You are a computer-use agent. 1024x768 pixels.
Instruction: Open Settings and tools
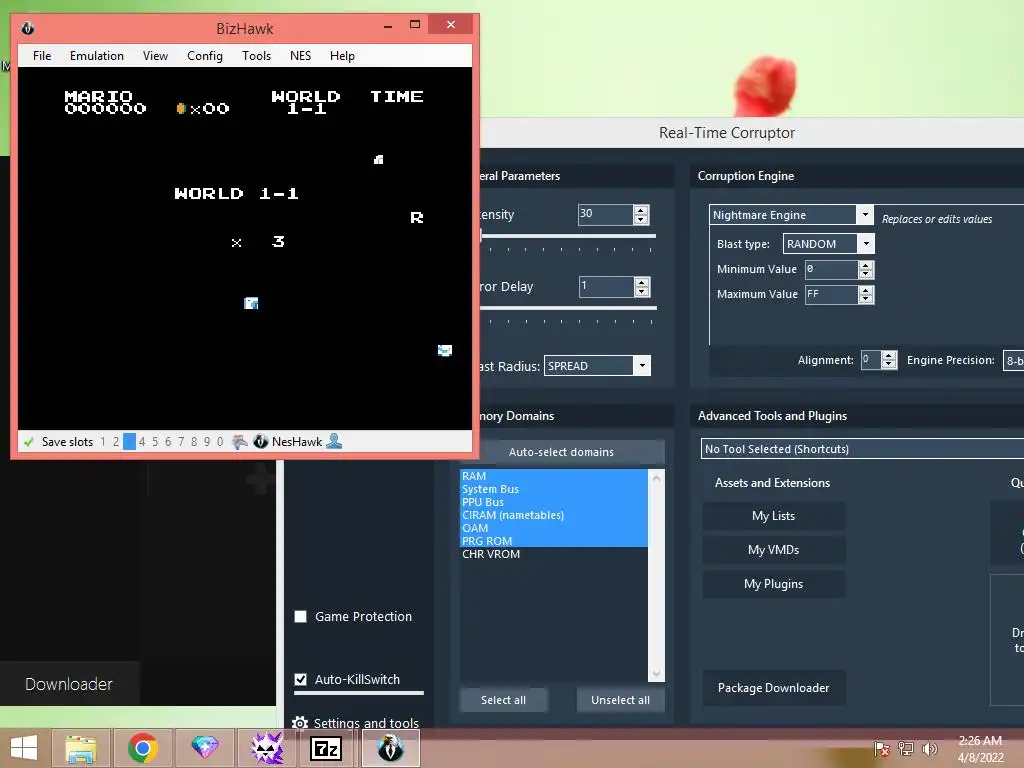pos(366,723)
